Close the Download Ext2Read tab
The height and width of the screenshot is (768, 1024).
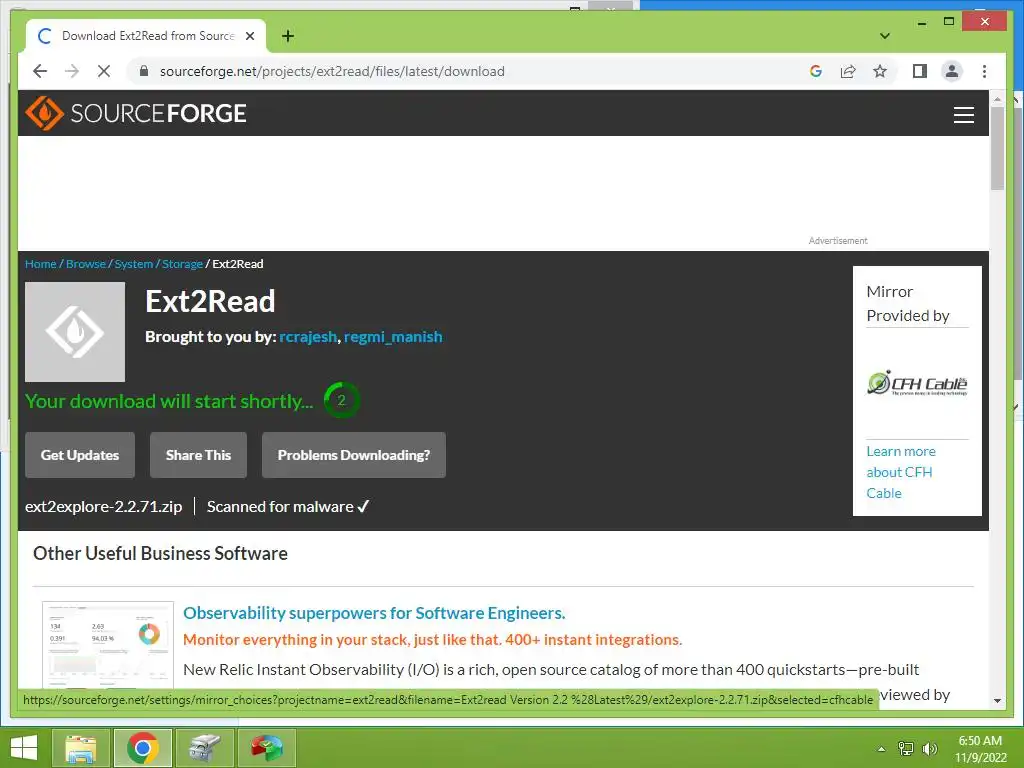tap(249, 36)
